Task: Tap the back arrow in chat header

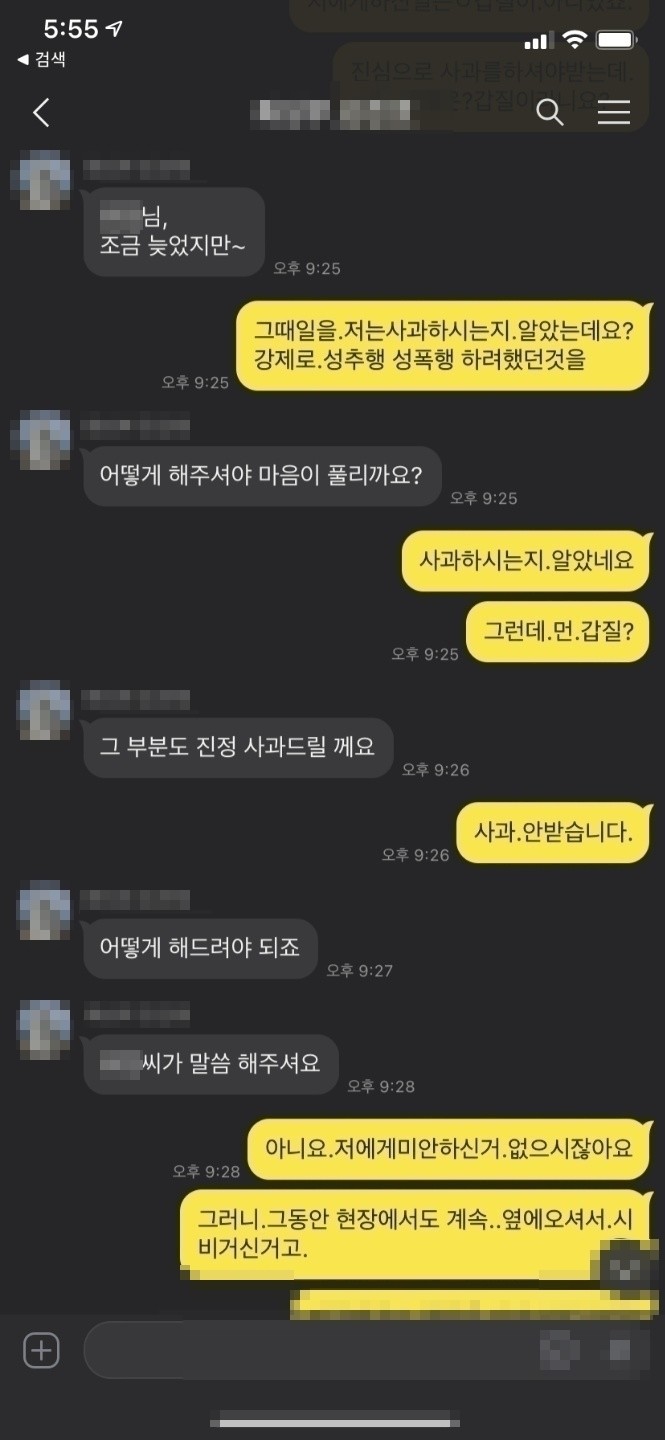Action: (x=41, y=112)
